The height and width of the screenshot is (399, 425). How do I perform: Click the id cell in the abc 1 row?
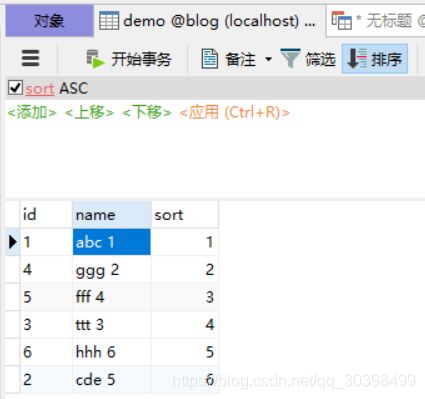tap(46, 242)
